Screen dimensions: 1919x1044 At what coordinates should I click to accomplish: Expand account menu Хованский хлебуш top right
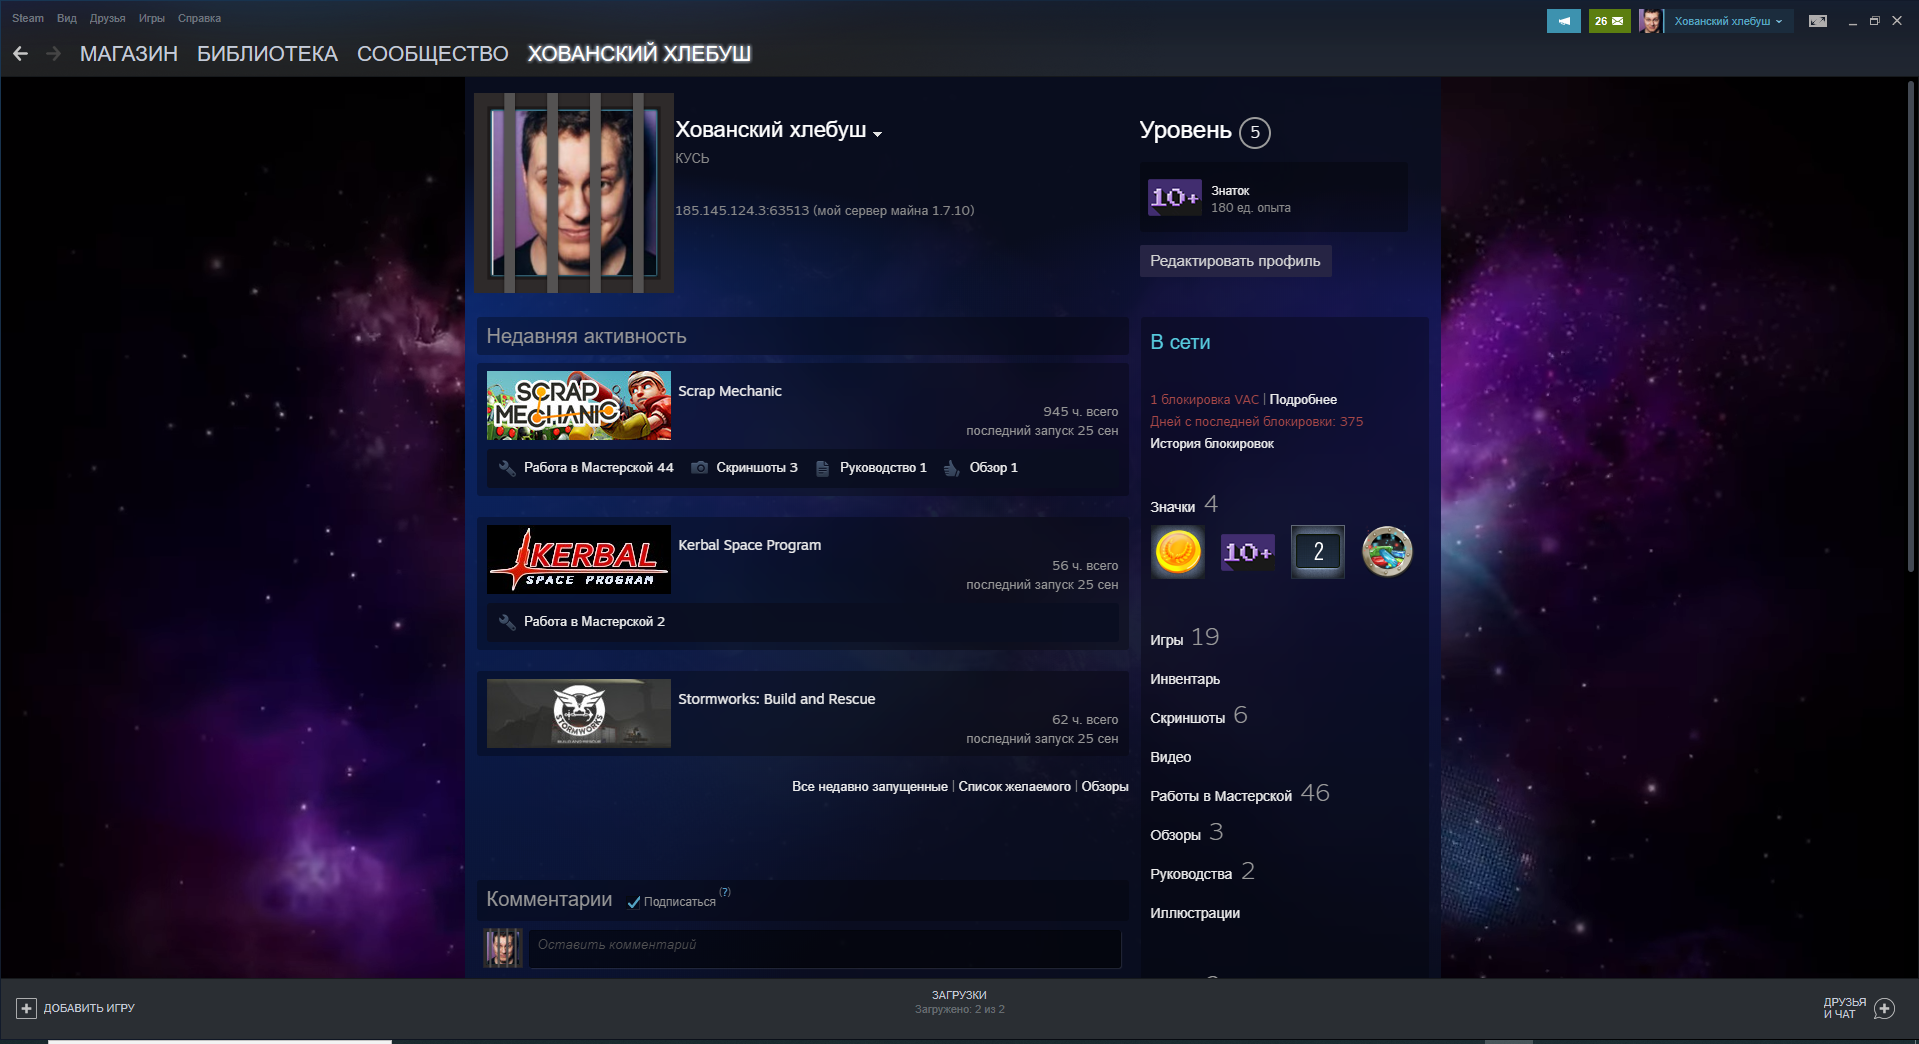[x=1728, y=21]
